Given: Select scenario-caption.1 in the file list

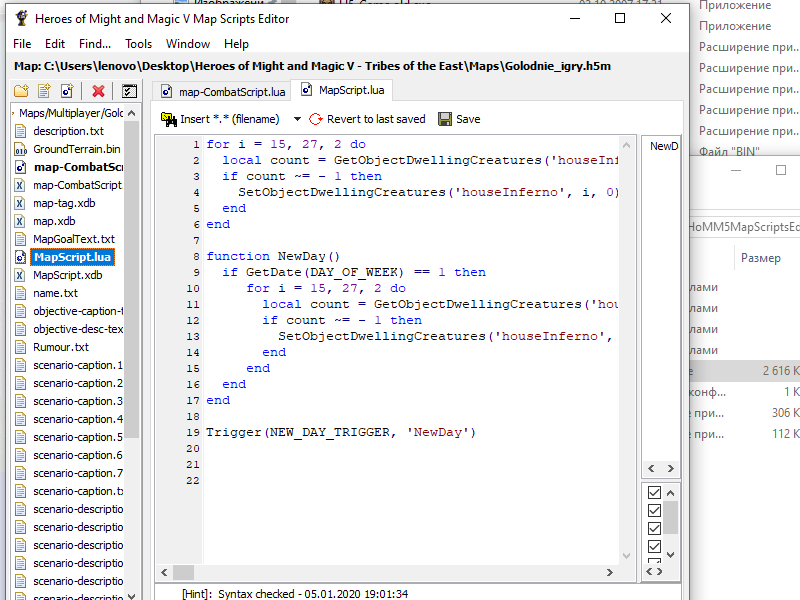Looking at the screenshot, I should point(78,365).
